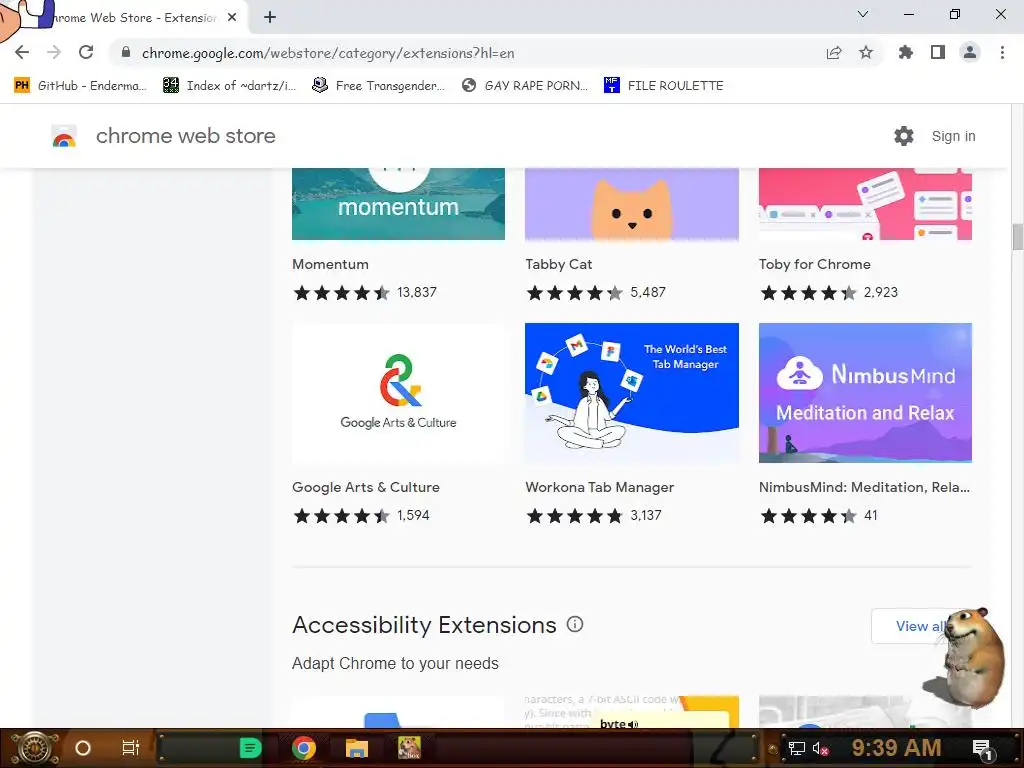This screenshot has width=1024, height=768.
Task: Open the hamster app icon in taskbar
Action: click(x=409, y=748)
